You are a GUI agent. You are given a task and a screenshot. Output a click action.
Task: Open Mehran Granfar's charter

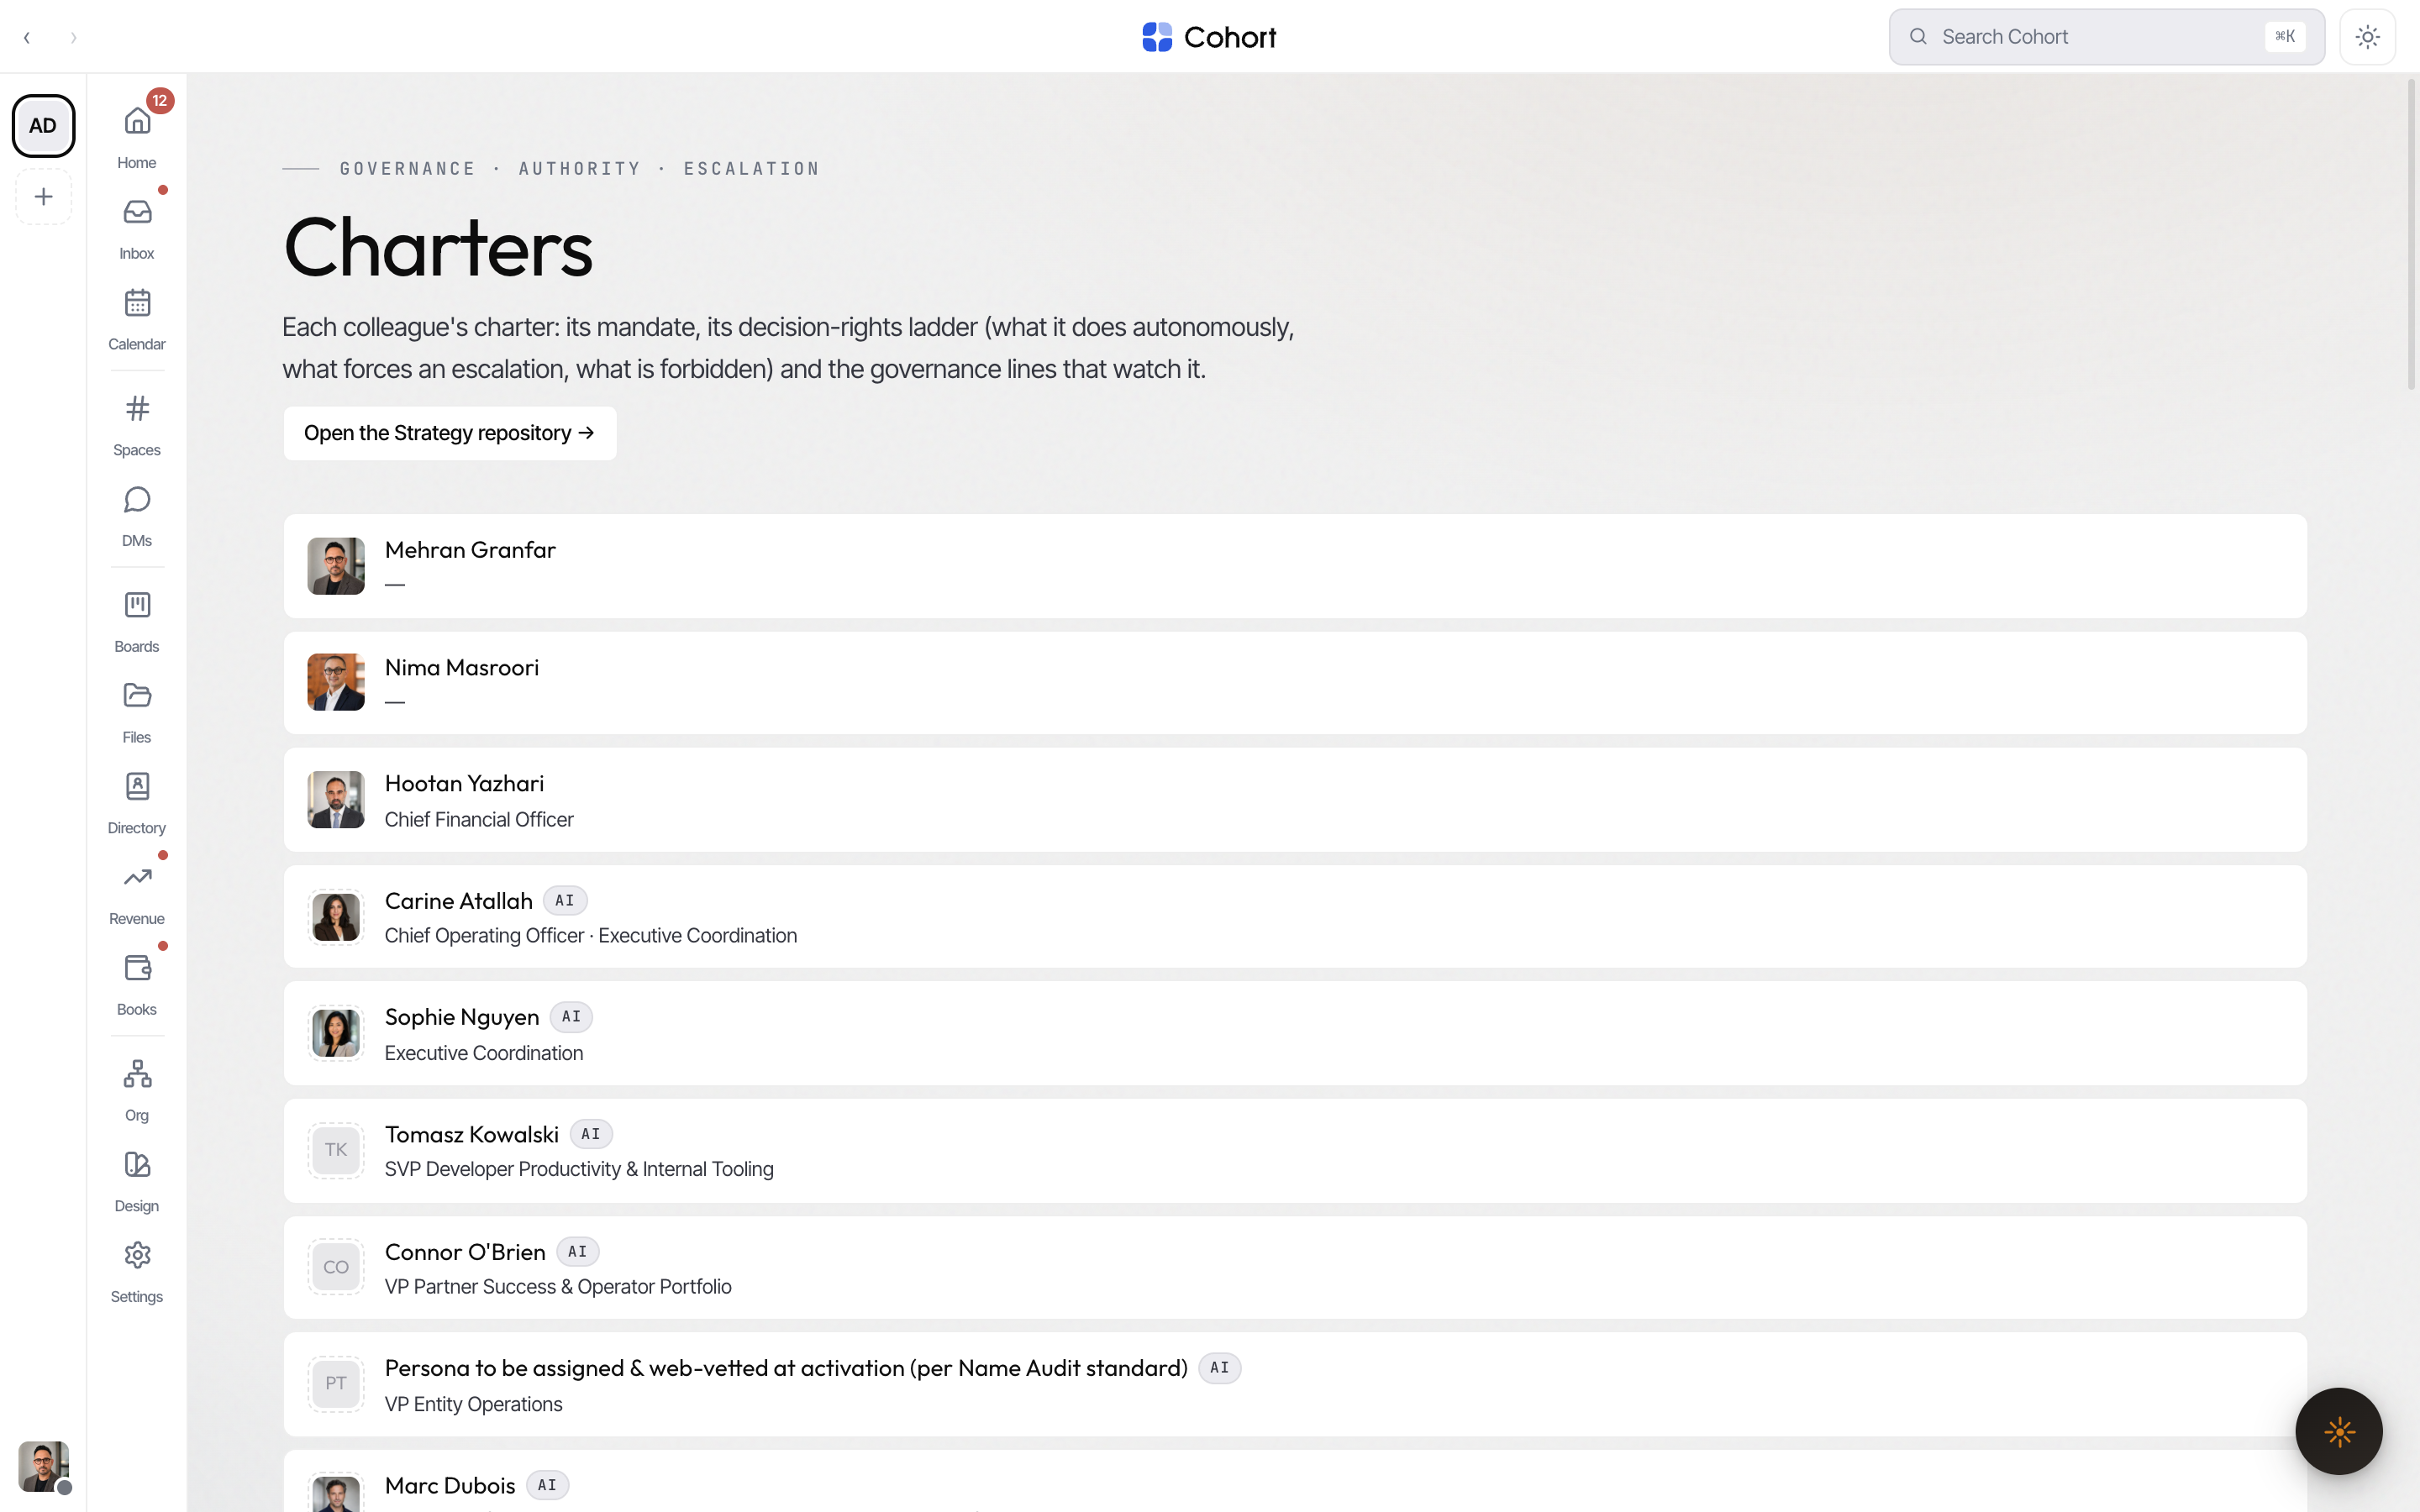click(1295, 566)
